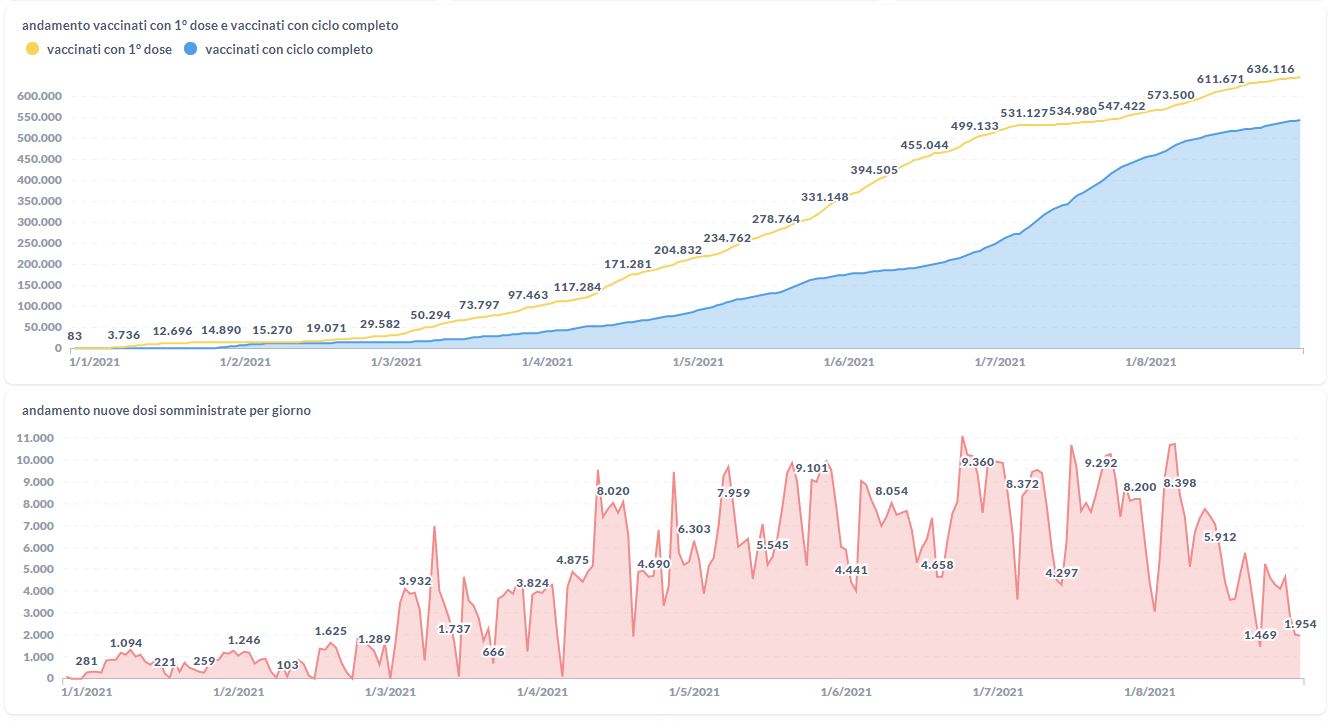
Task: Click the blue legend dot for completed cycle
Action: [190, 49]
